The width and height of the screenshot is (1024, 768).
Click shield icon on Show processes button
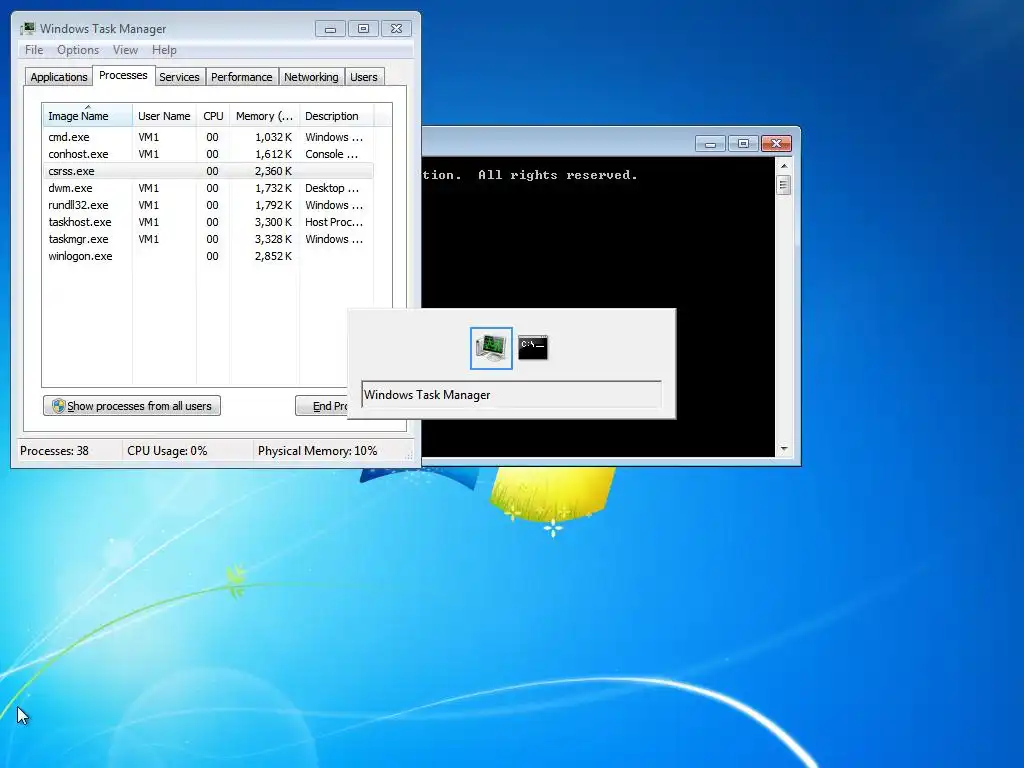pos(58,406)
